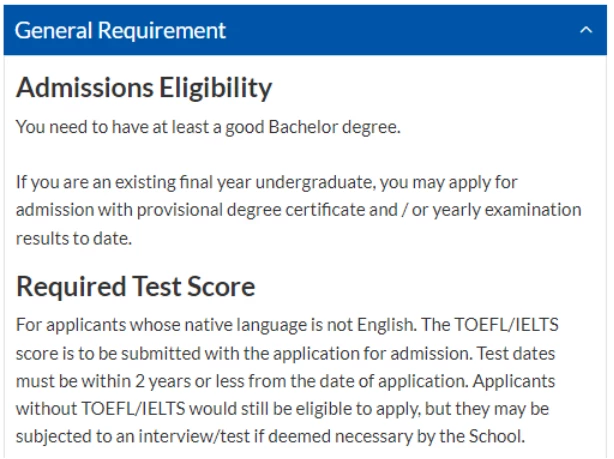Select the Required Test Score heading
This screenshot has height=459, width=614.
coord(135,286)
